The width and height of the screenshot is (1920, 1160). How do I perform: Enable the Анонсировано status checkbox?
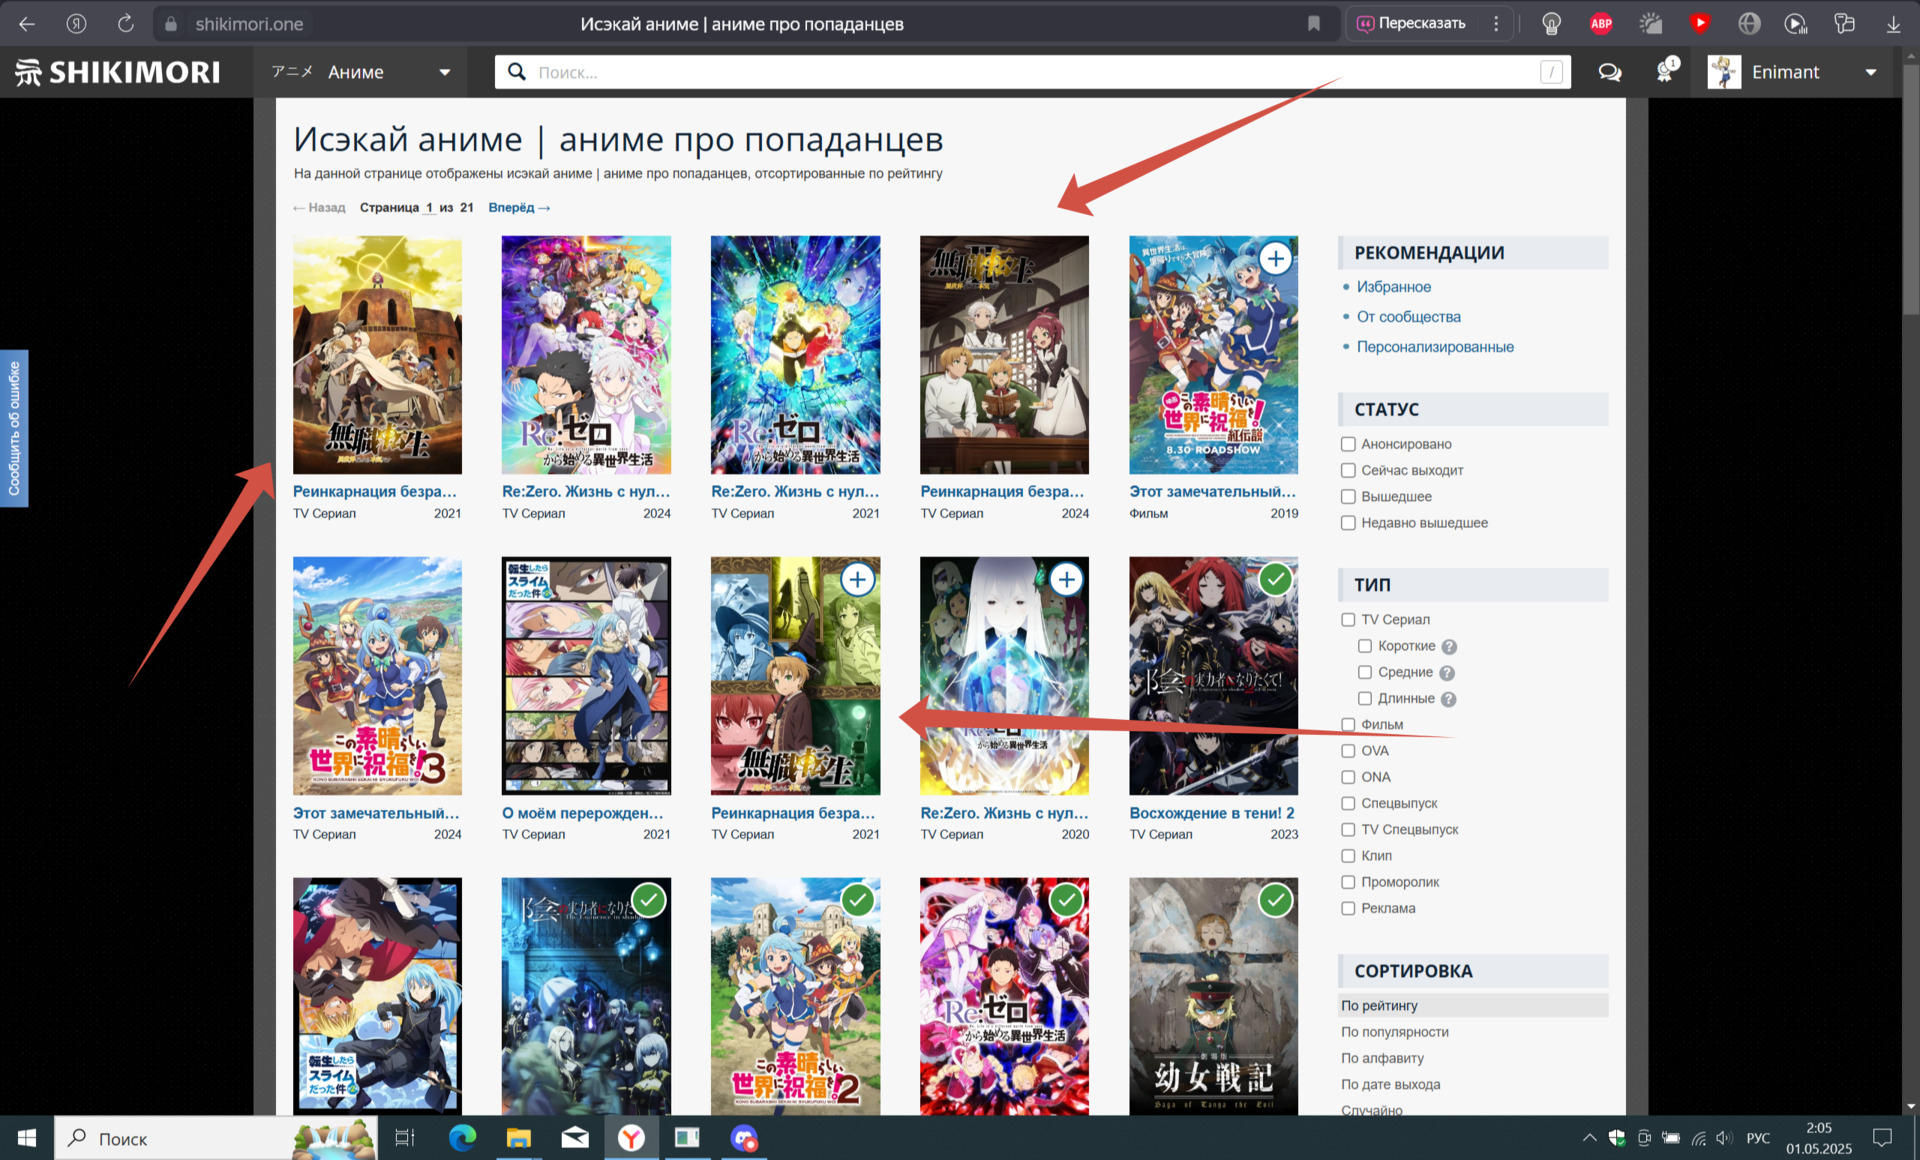(x=1348, y=444)
